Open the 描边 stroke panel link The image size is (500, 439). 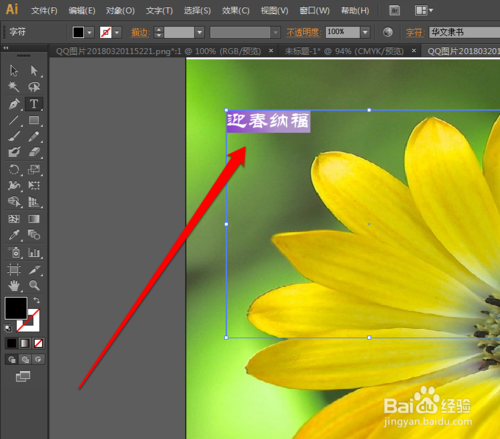[140, 33]
